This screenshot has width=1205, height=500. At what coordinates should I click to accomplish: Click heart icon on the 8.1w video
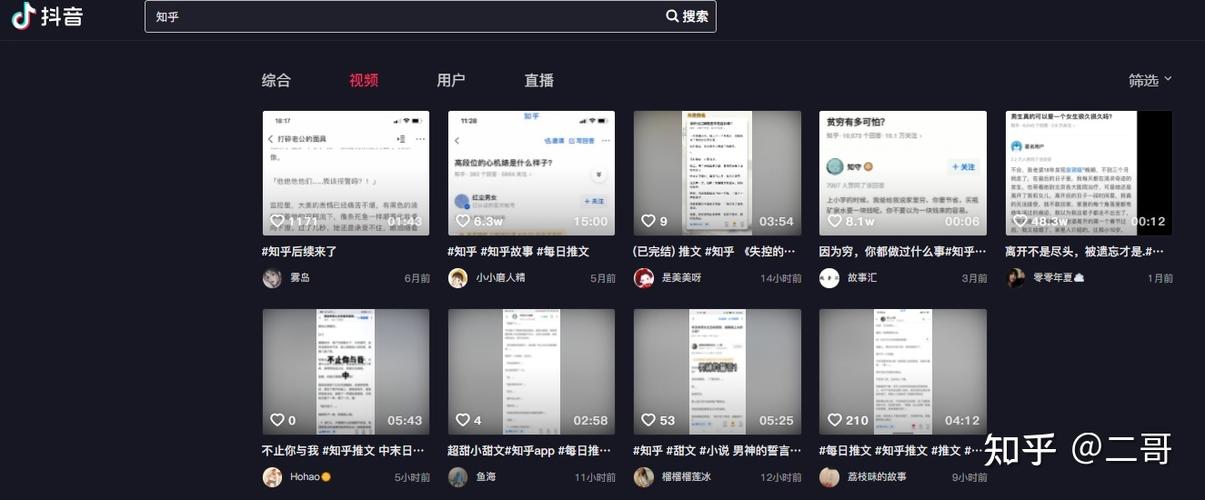(x=834, y=221)
